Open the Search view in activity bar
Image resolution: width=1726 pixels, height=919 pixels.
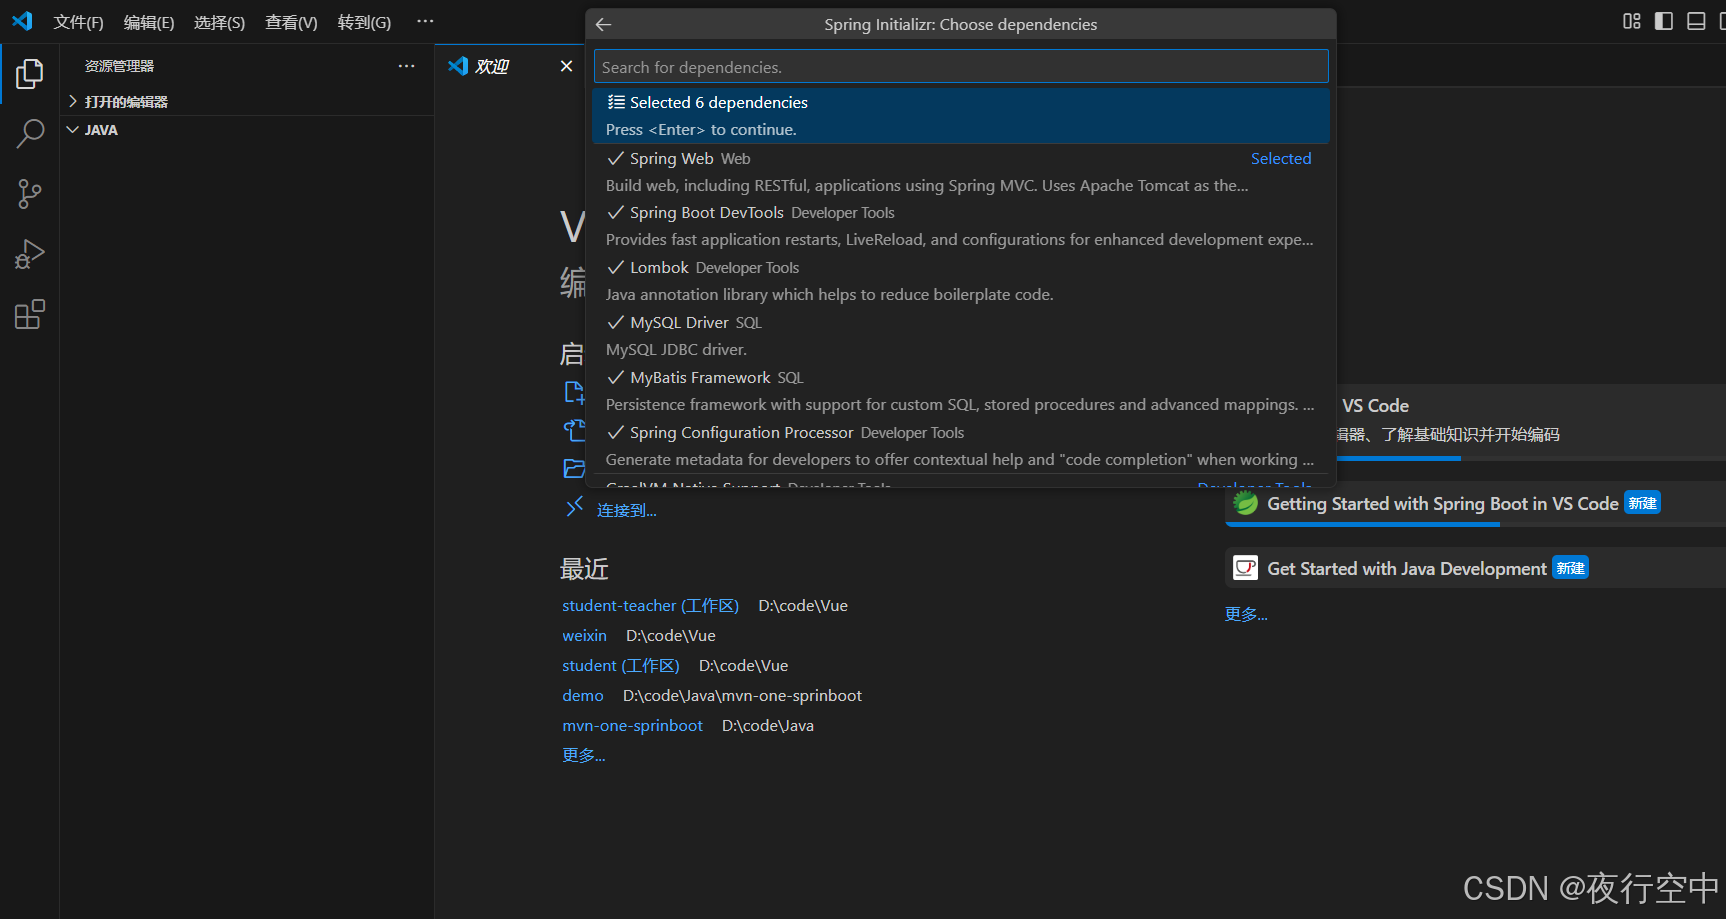[x=30, y=133]
